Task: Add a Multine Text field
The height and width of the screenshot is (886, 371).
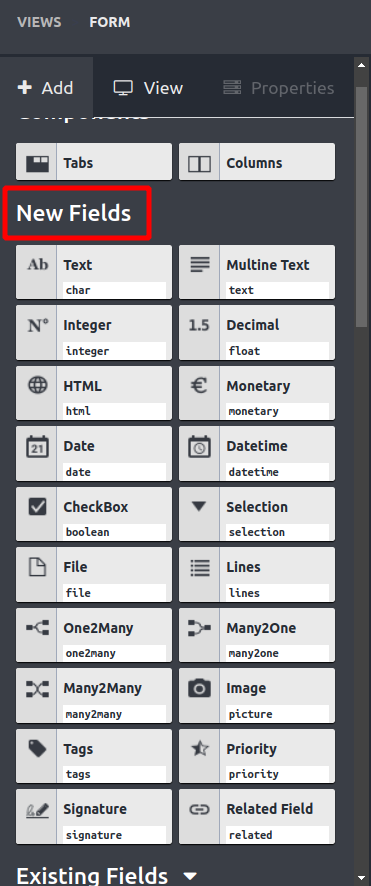Action: click(257, 272)
